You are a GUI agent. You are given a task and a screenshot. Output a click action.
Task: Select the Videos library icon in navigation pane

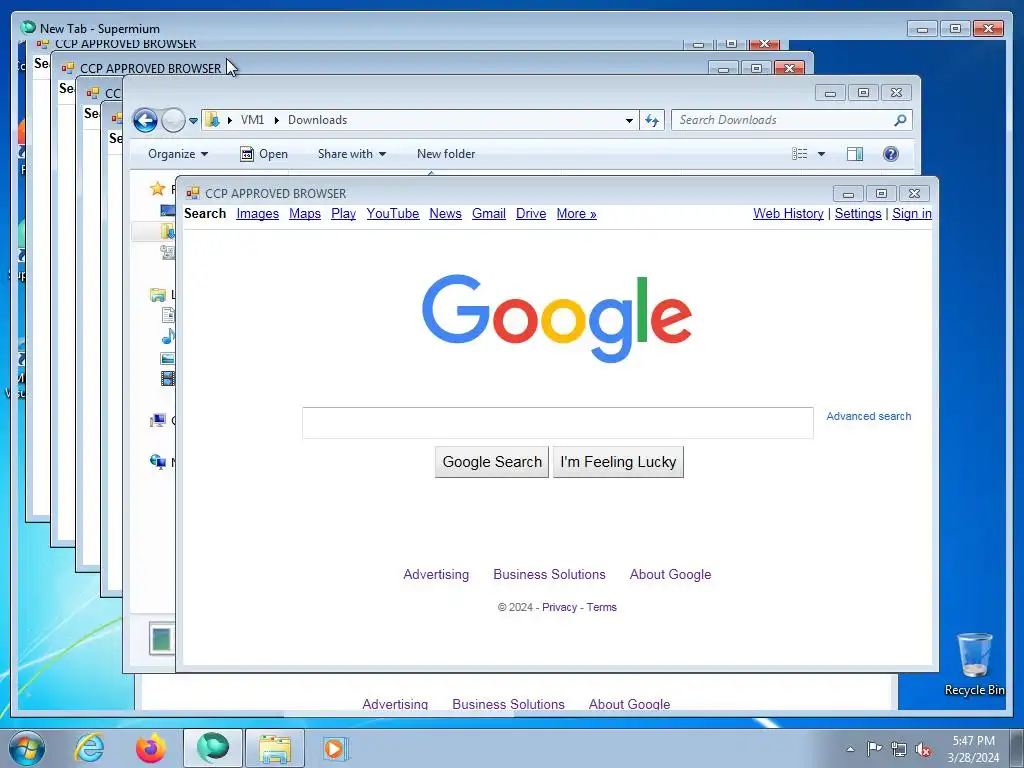(168, 378)
